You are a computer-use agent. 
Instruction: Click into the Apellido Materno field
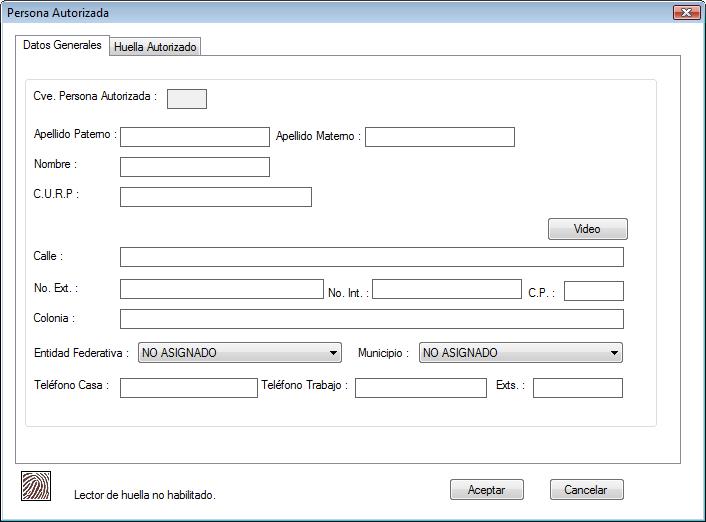pos(439,137)
